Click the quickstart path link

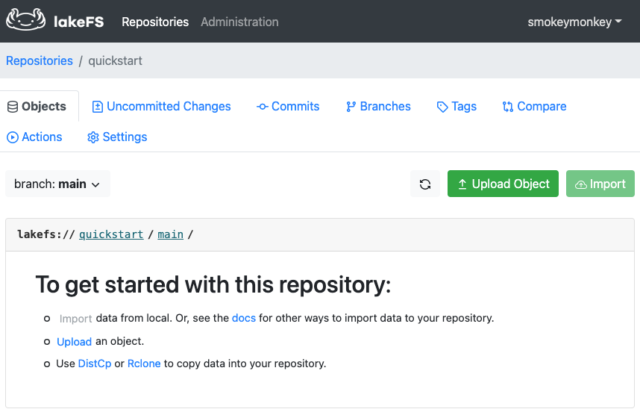tap(111, 234)
